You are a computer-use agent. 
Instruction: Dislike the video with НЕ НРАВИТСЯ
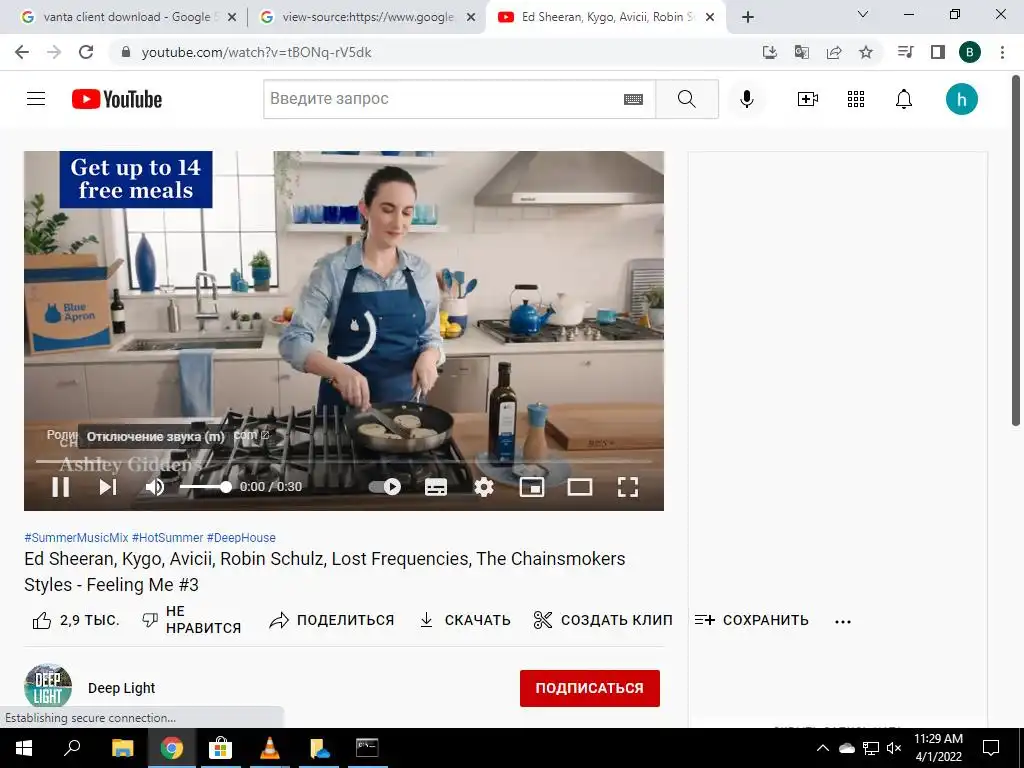(x=191, y=620)
